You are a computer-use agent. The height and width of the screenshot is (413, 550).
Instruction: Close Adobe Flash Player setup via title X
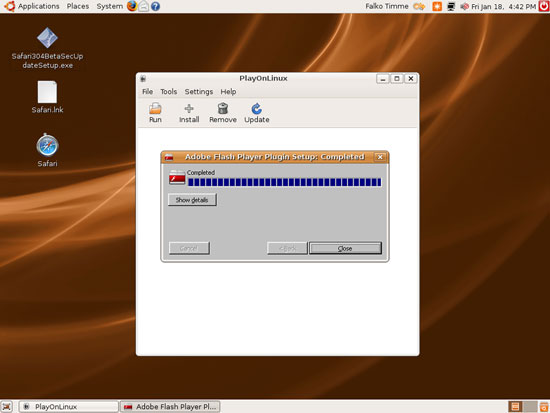[380, 157]
